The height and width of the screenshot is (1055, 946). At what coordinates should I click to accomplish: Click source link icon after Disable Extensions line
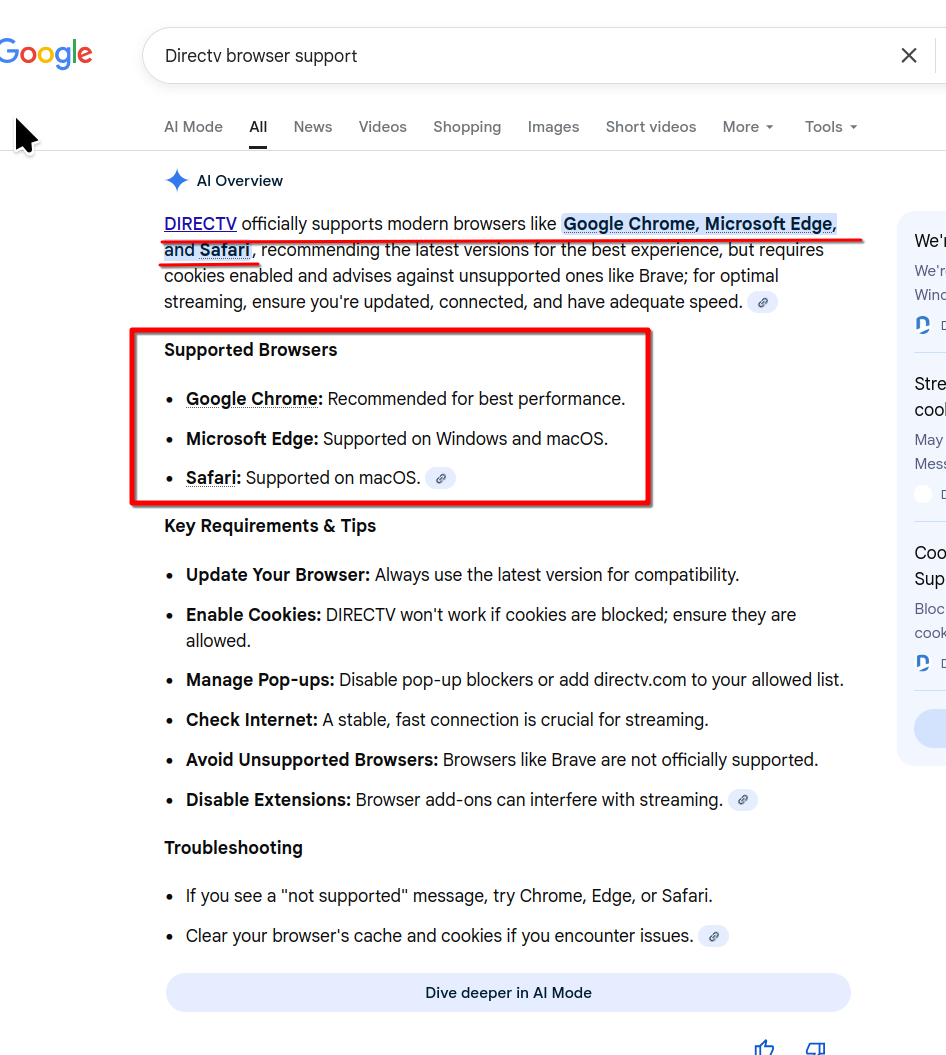pyautogui.click(x=743, y=800)
